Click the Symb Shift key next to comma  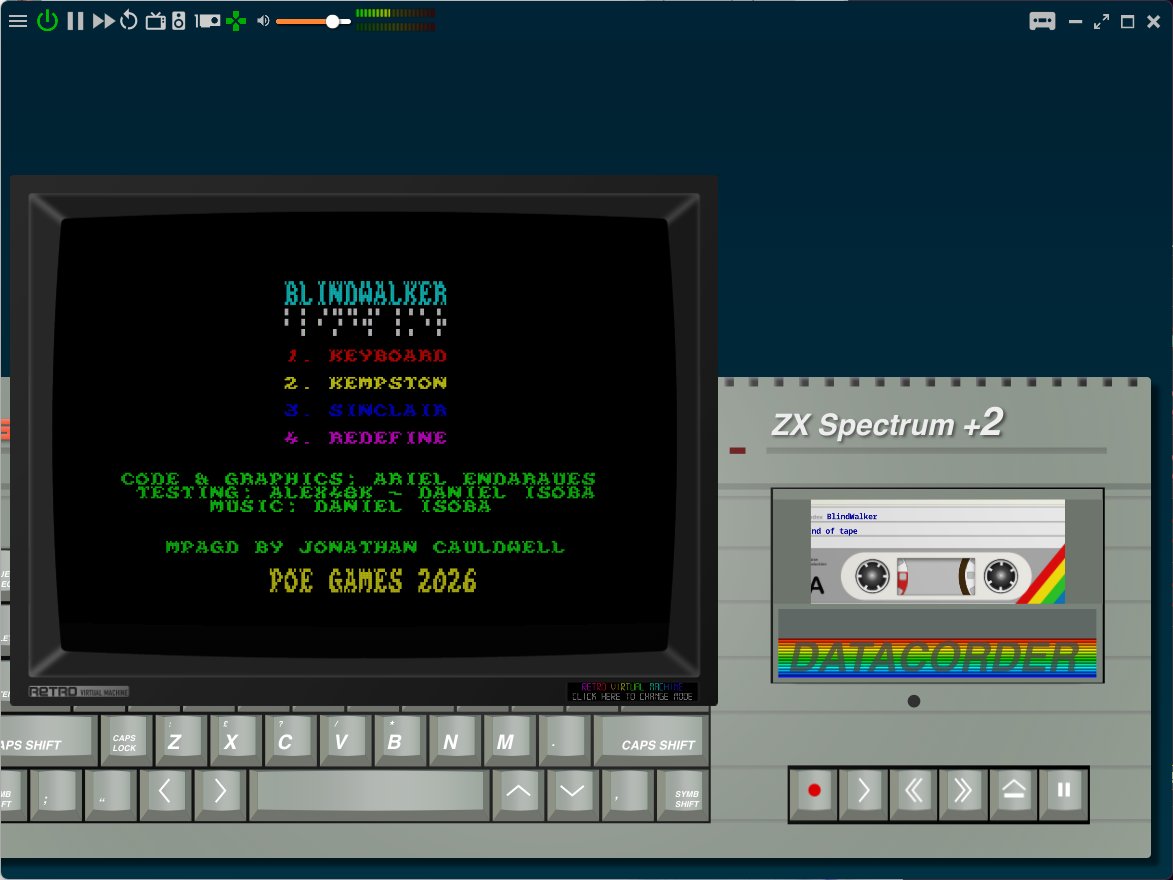point(683,795)
